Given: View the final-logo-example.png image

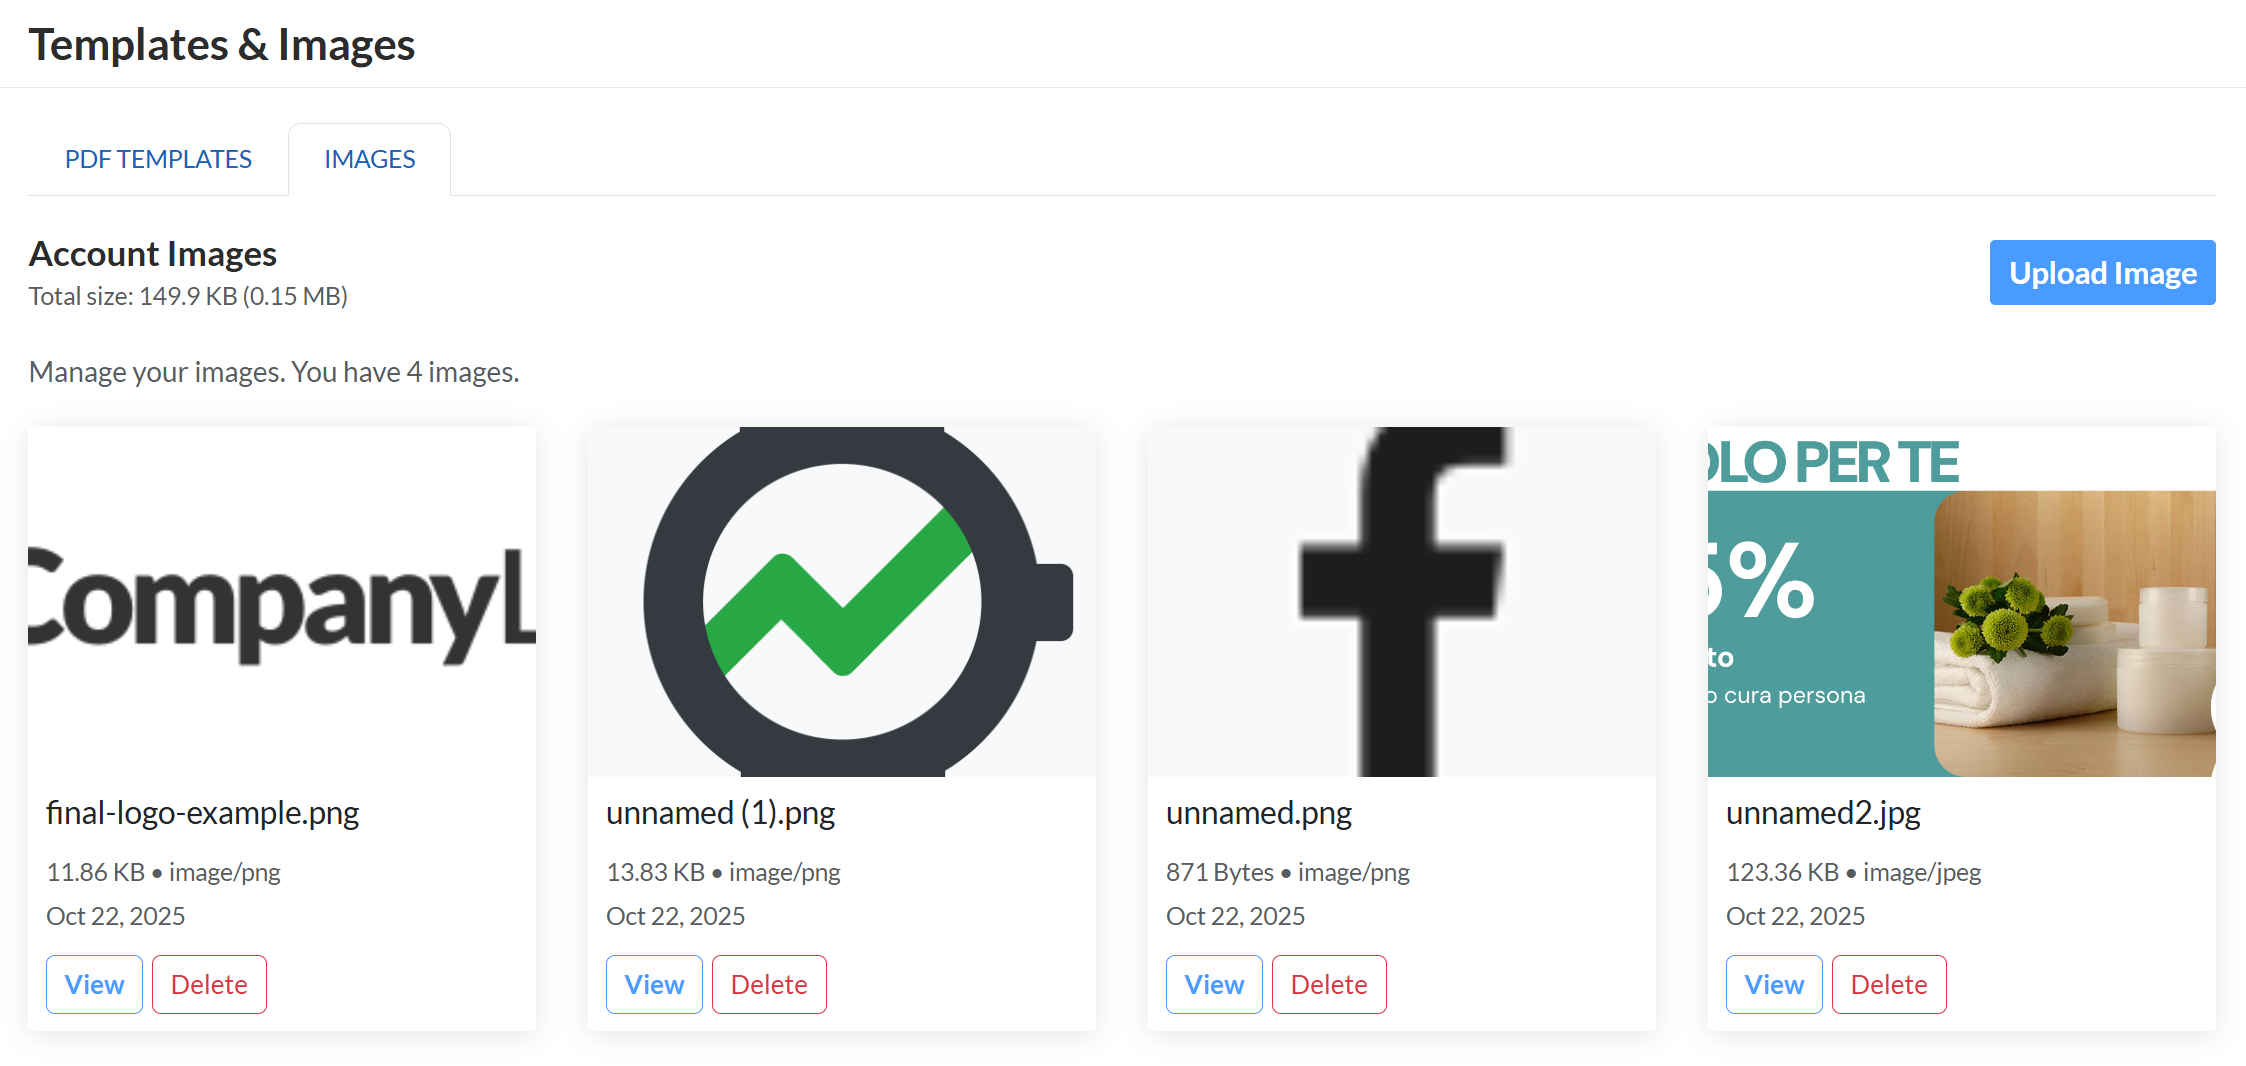Looking at the screenshot, I should (93, 984).
